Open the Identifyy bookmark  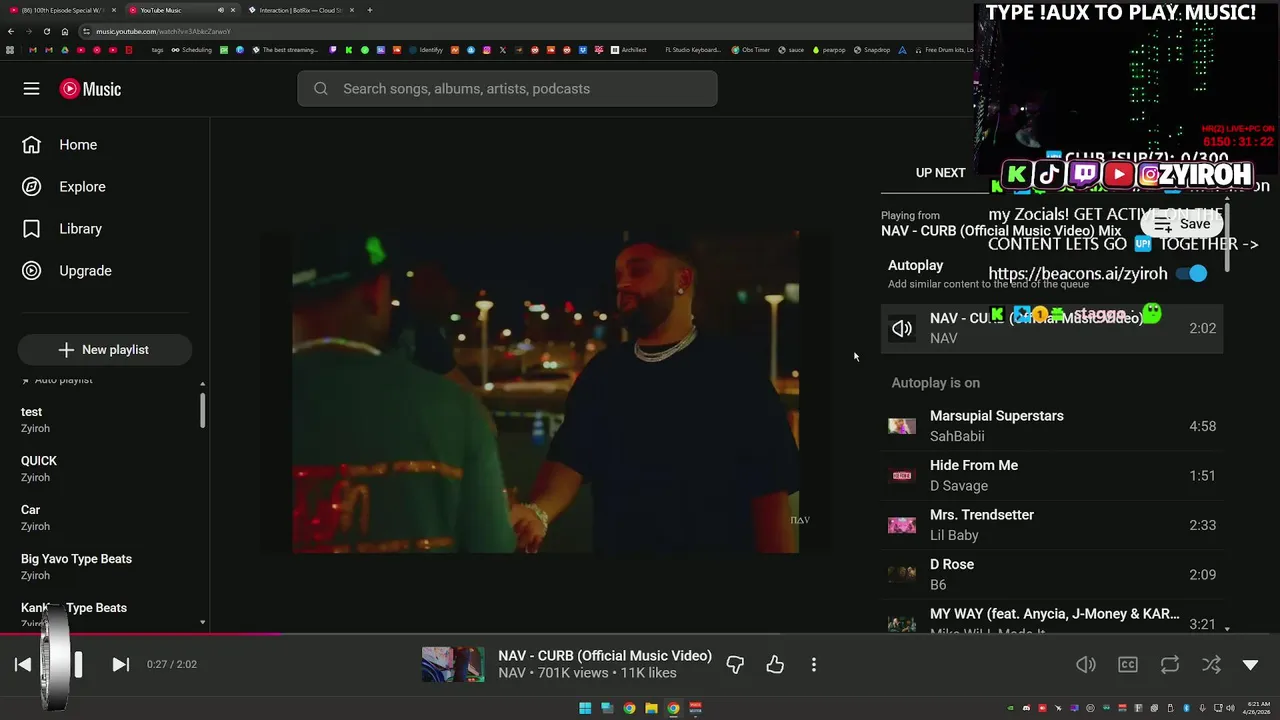click(x=426, y=50)
